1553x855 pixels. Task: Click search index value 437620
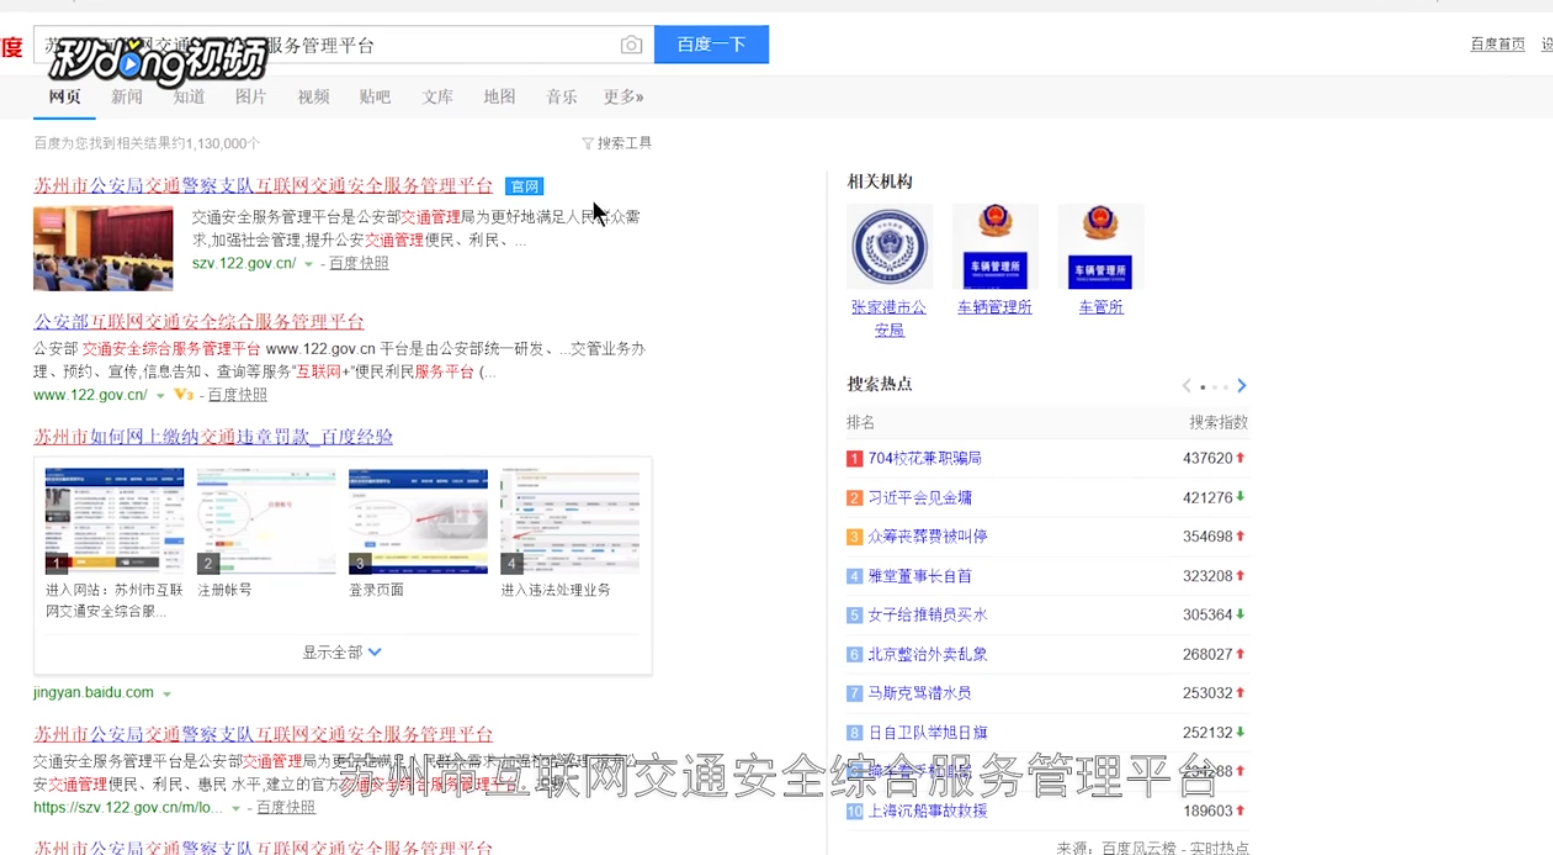tap(1207, 458)
